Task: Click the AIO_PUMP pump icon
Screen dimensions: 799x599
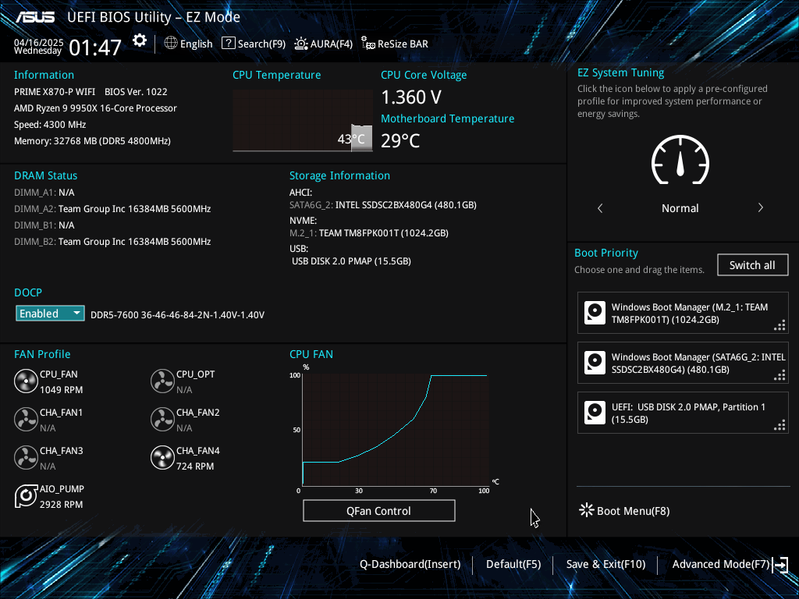Action: coord(25,496)
